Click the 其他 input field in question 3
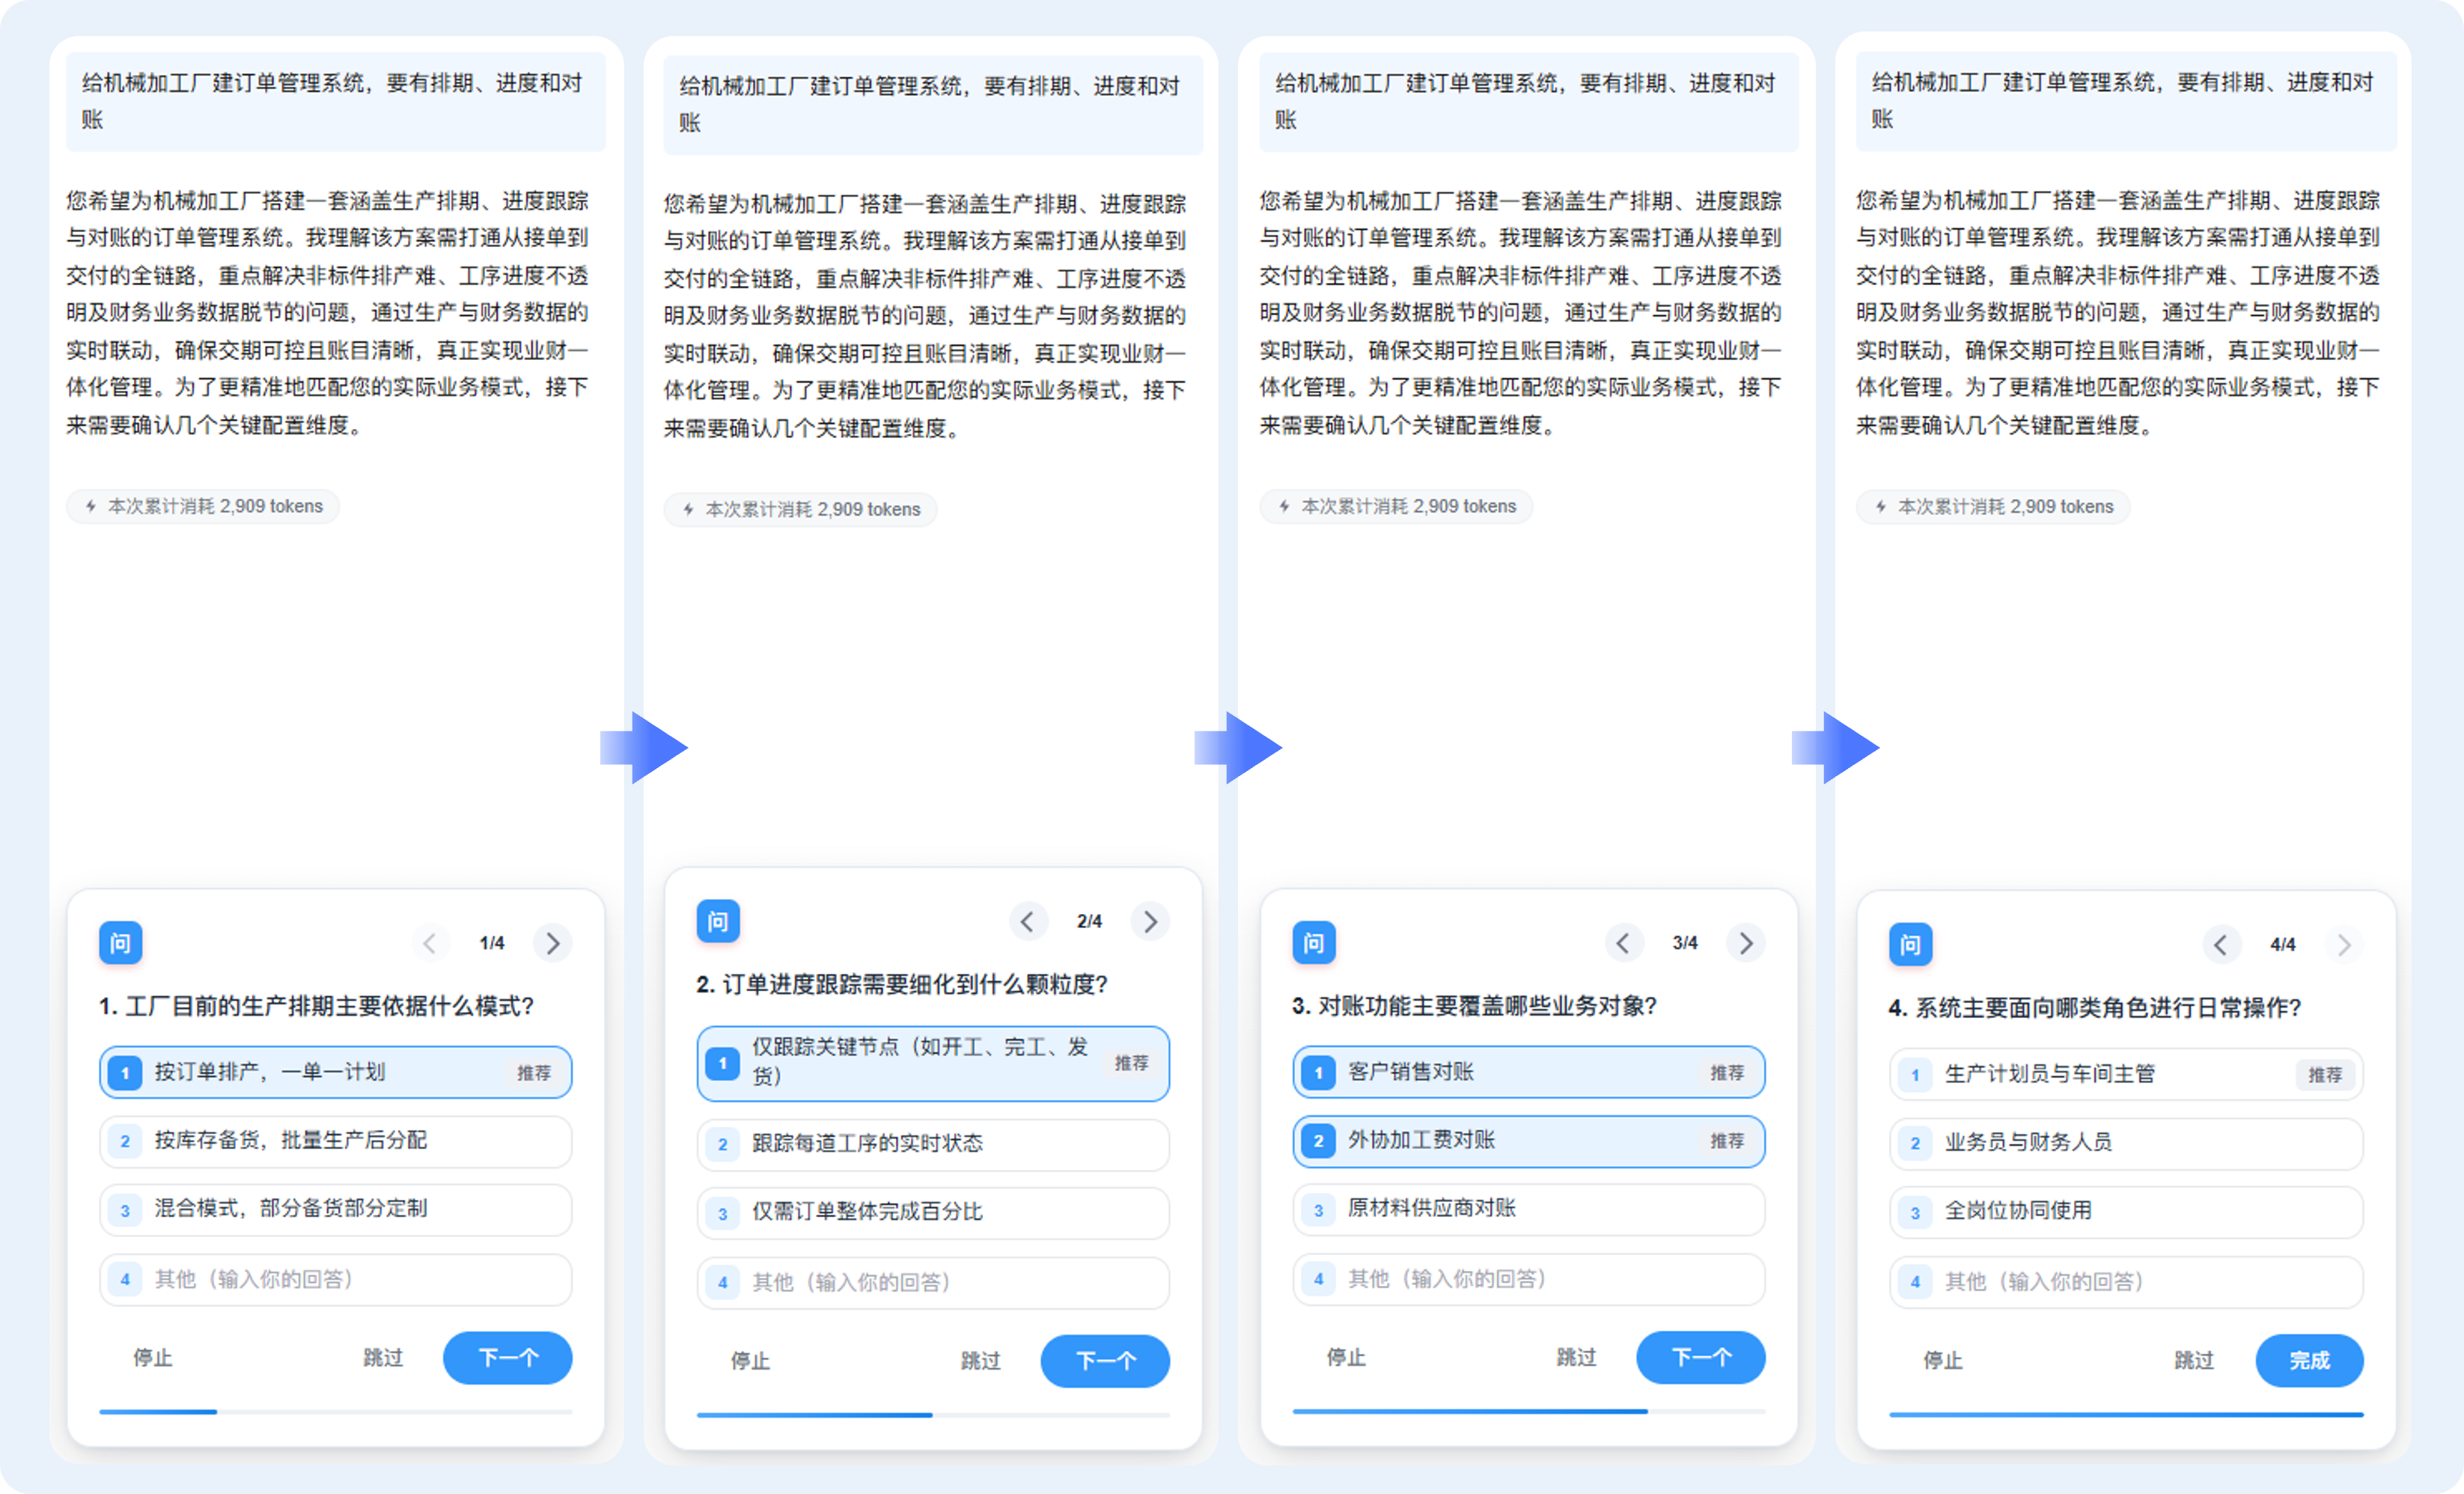 click(x=1529, y=1279)
